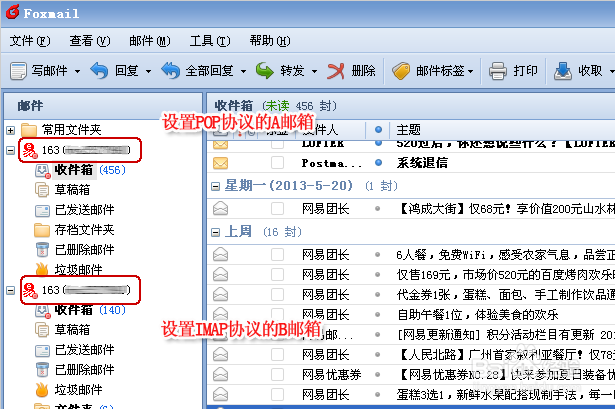This screenshot has height=409, width=615.
Task: Click read-status column header dot
Action: coord(378,129)
